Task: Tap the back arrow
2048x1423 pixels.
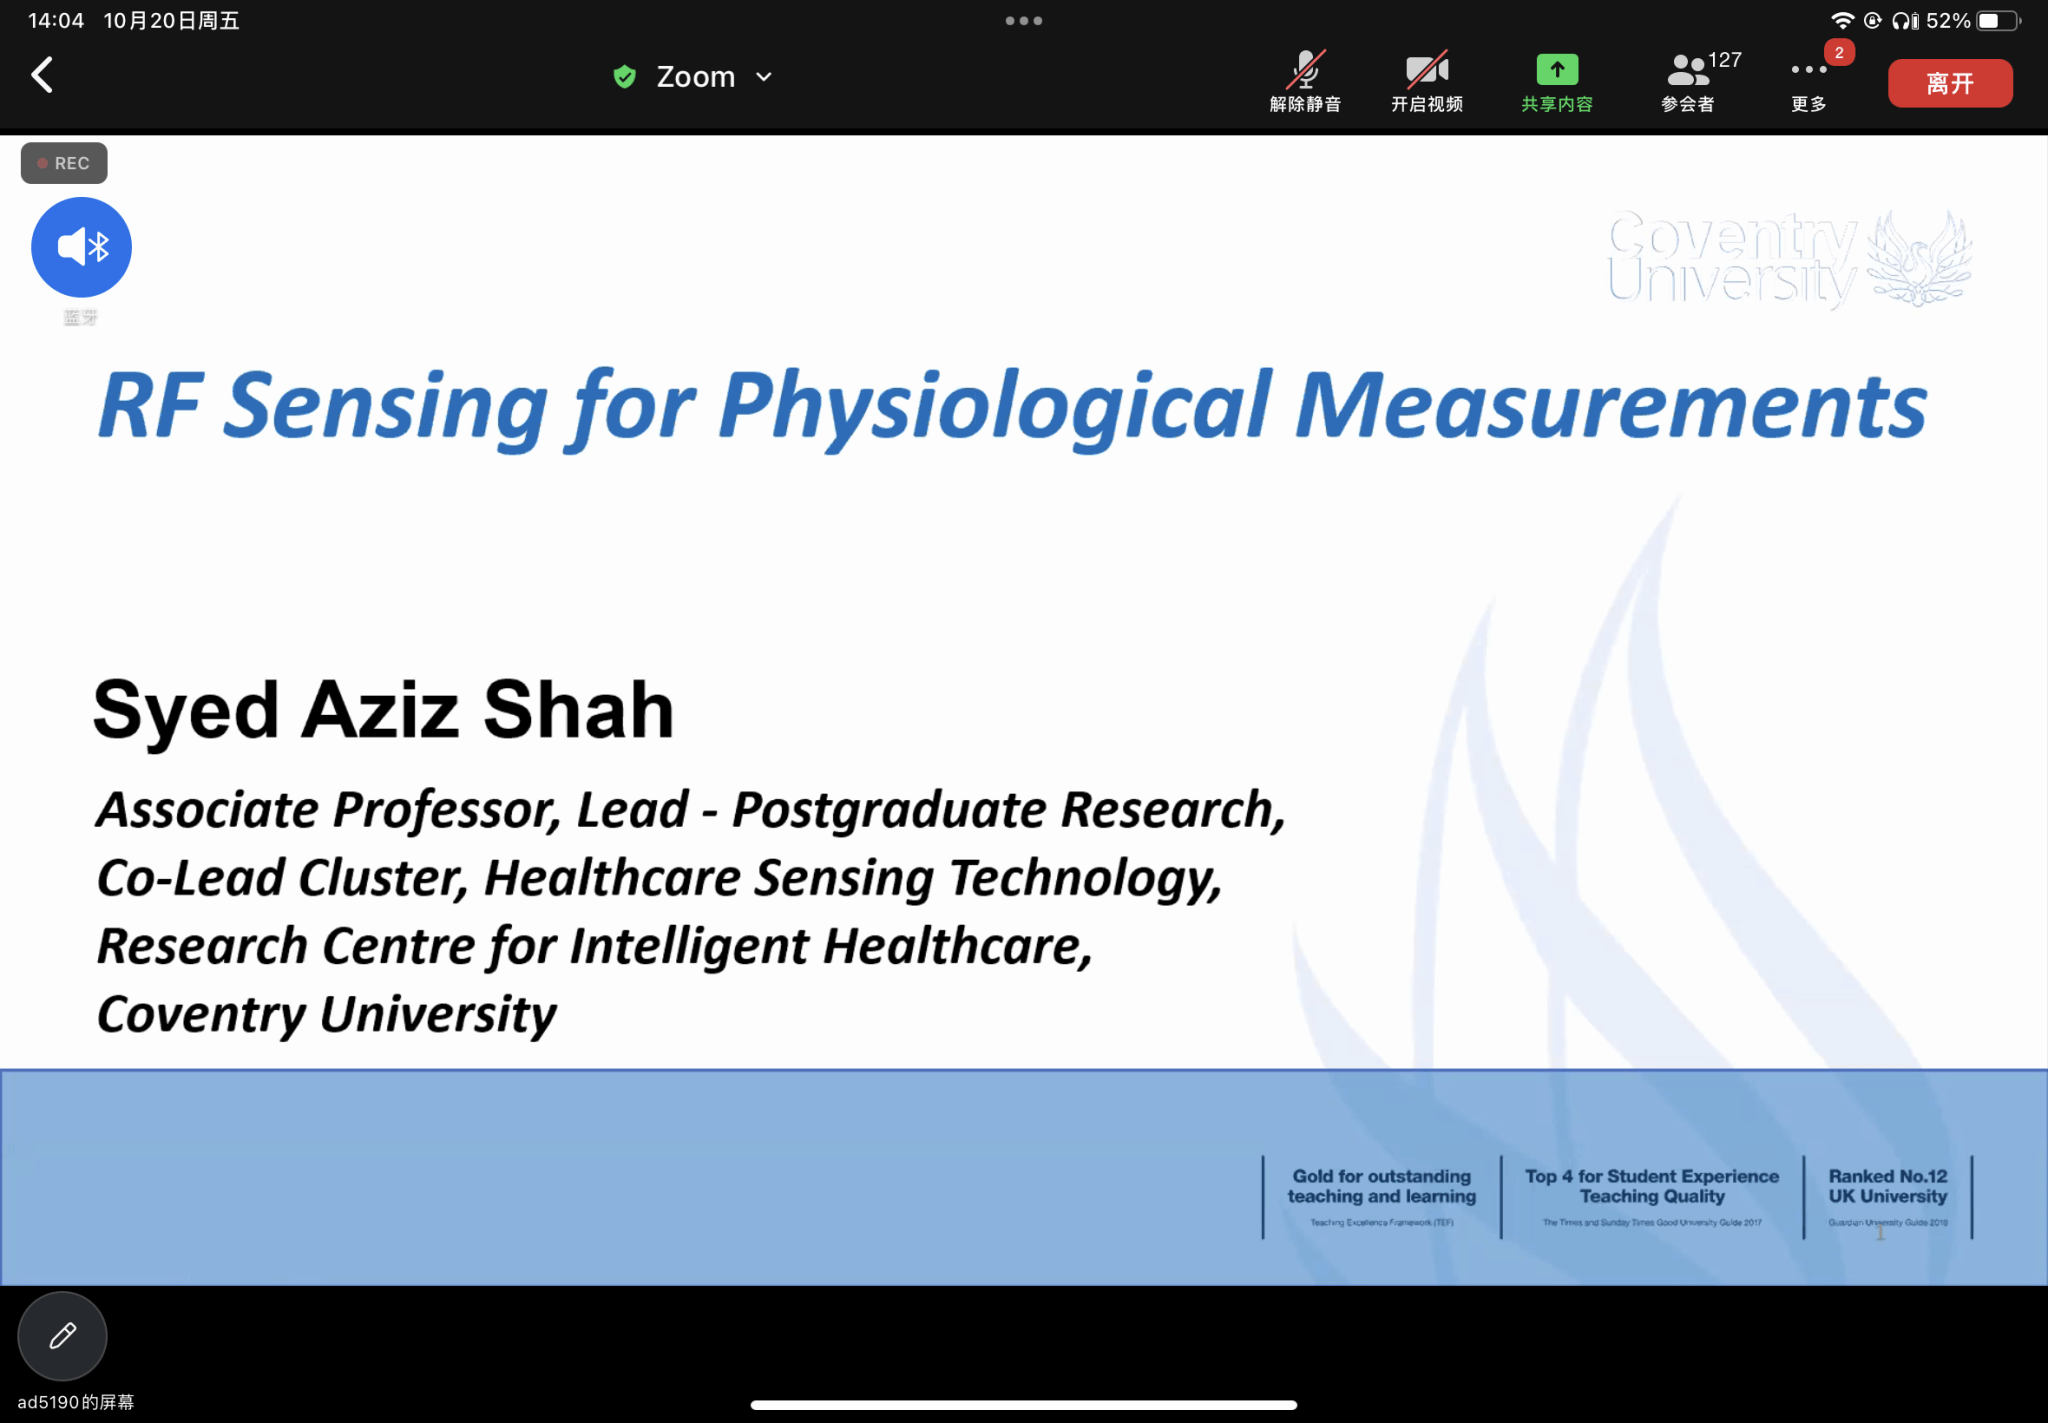Action: [42, 75]
